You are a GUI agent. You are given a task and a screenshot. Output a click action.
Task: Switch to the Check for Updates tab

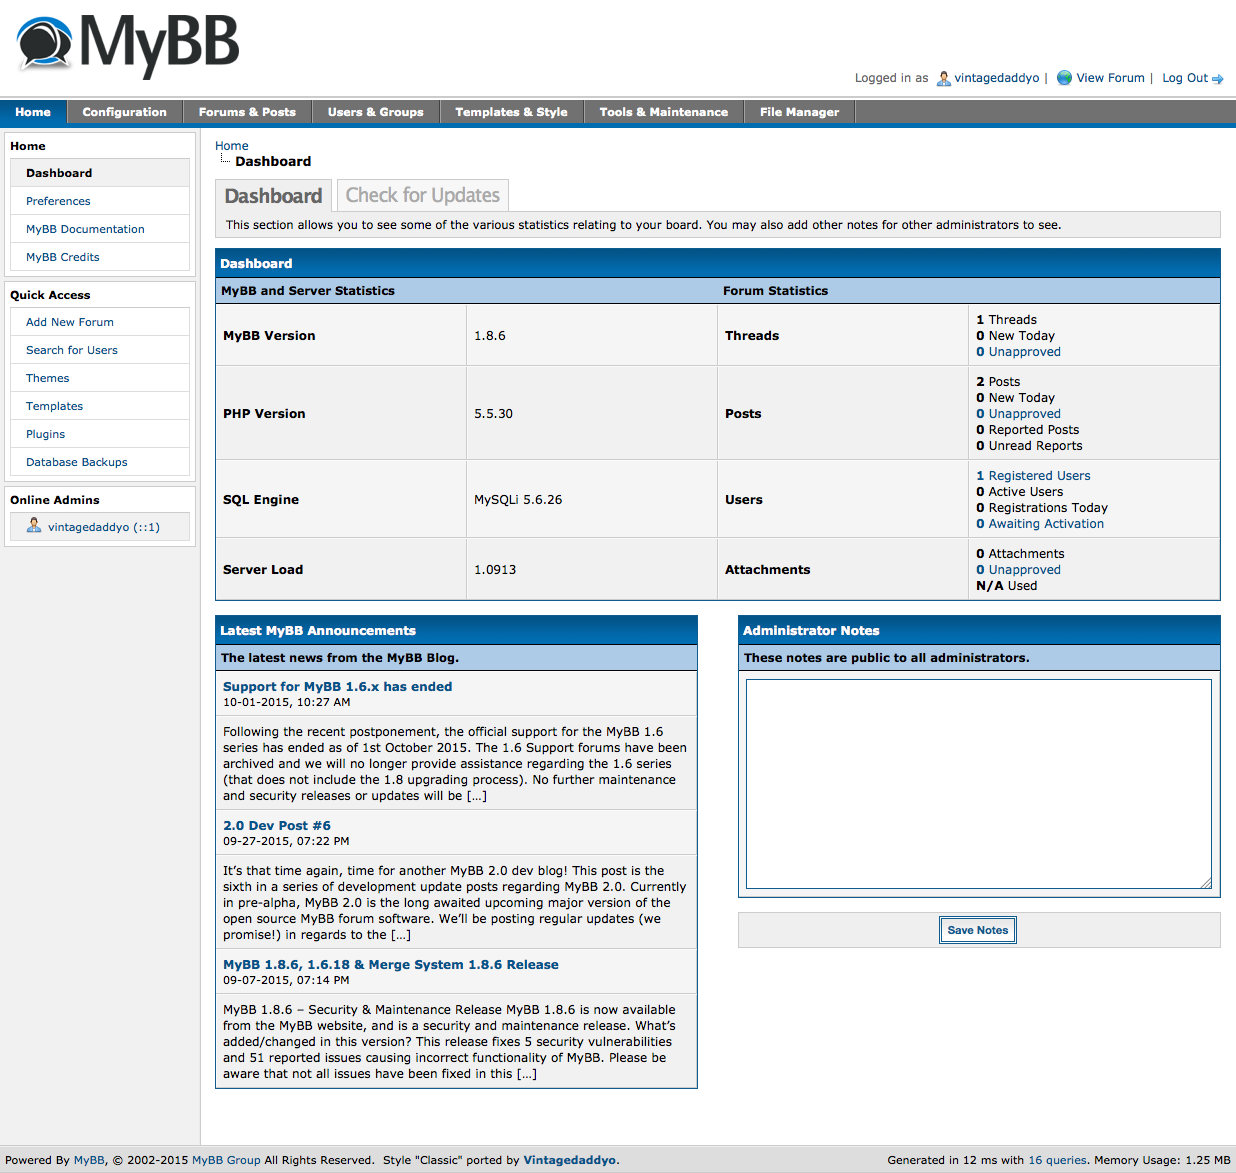[422, 195]
